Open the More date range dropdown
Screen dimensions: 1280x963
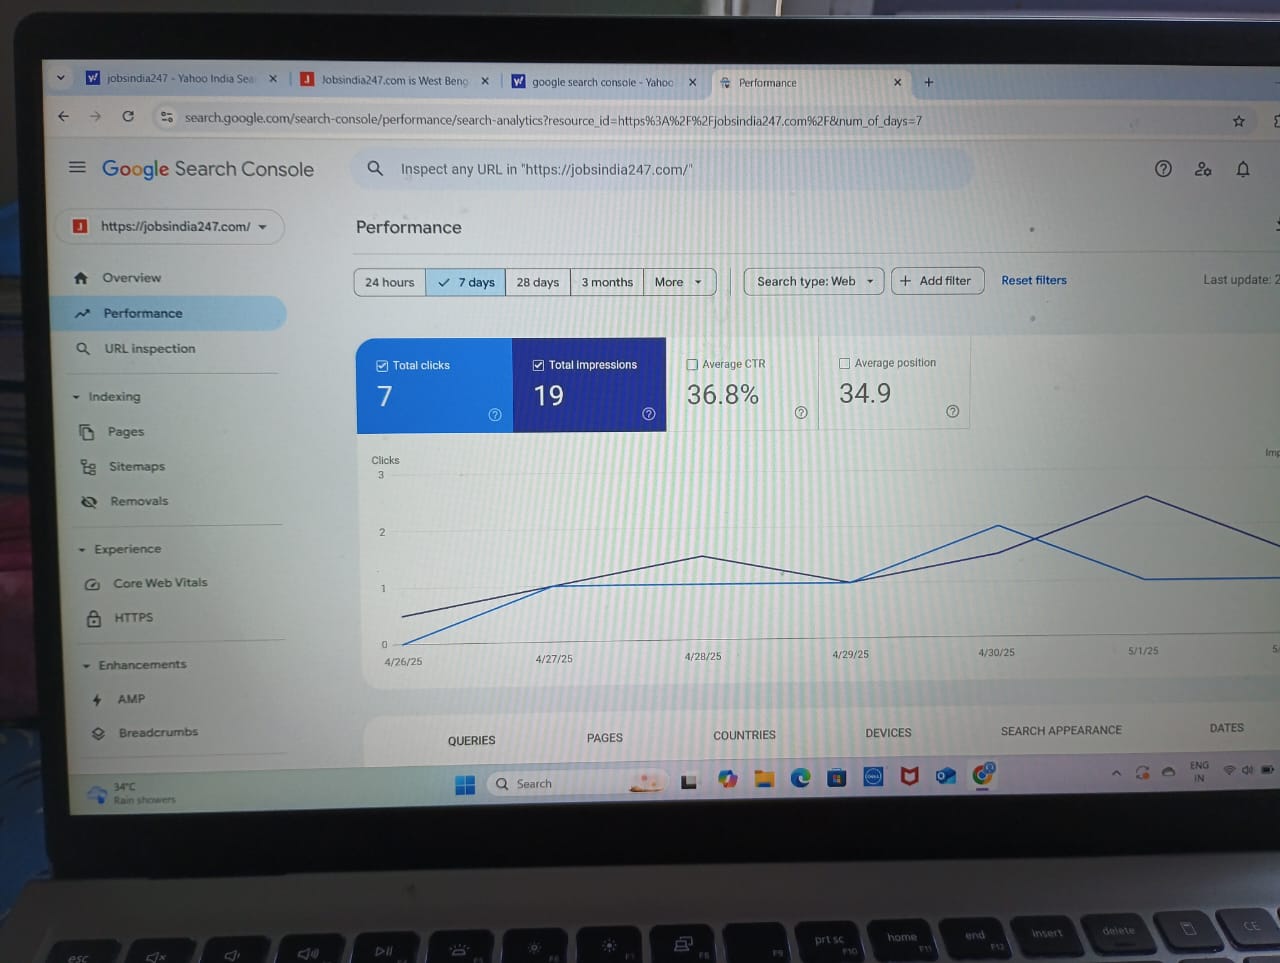680,282
